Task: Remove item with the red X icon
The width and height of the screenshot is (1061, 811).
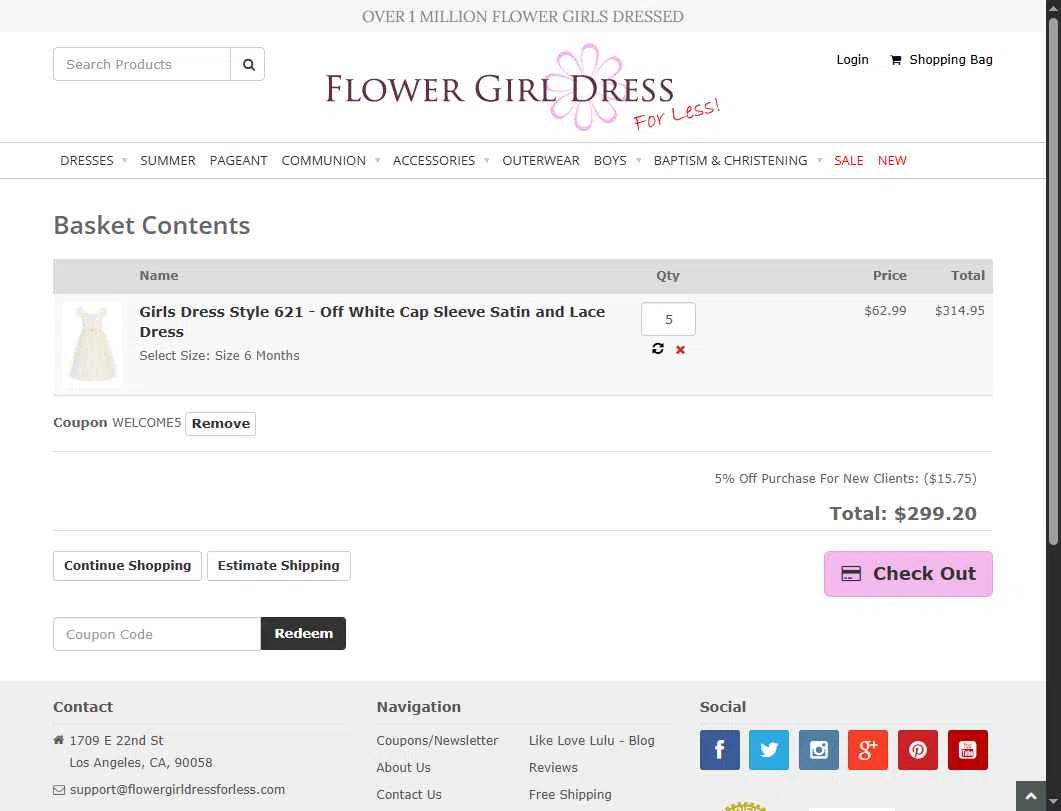Action: [x=680, y=350]
